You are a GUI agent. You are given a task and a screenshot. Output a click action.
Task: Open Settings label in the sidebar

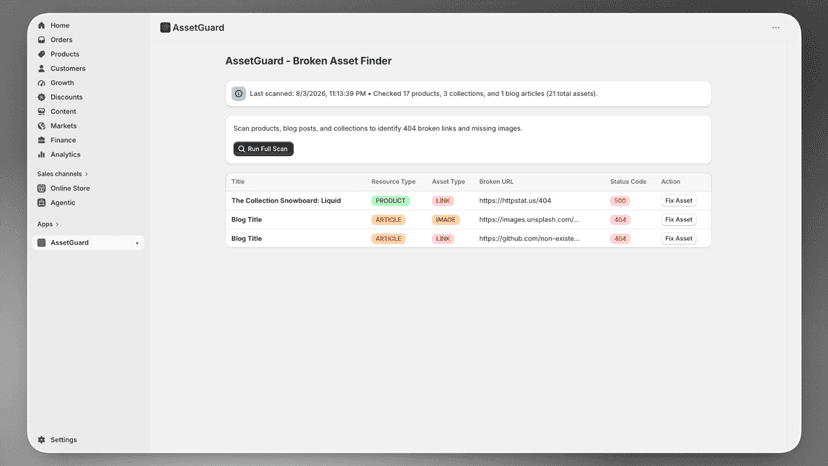point(63,440)
